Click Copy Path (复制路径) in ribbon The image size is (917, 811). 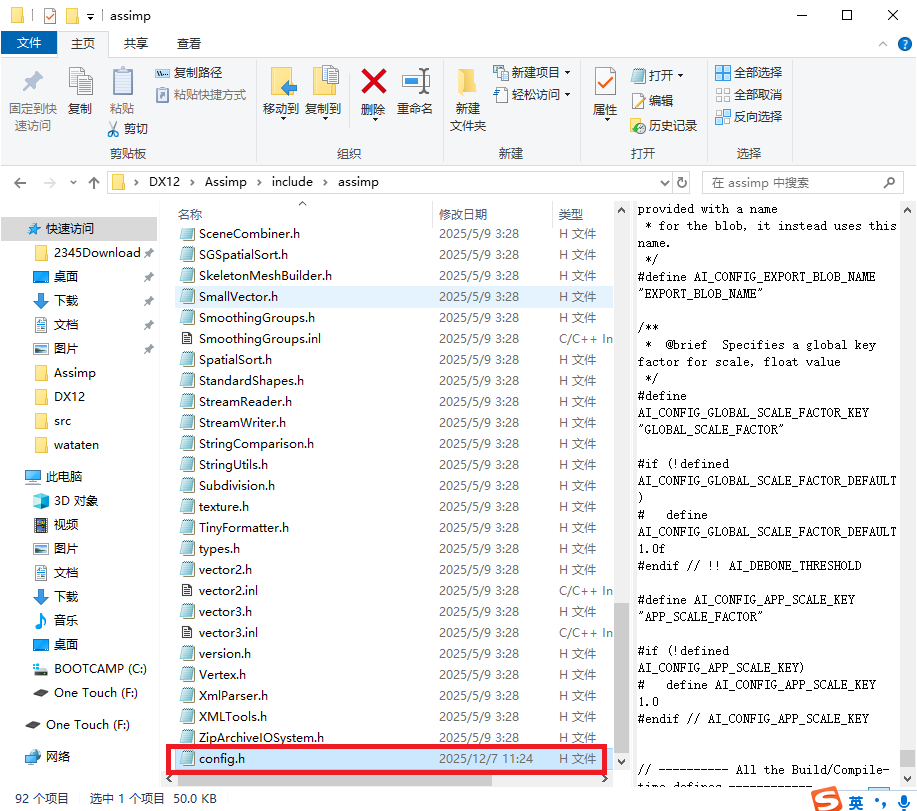(x=189, y=73)
